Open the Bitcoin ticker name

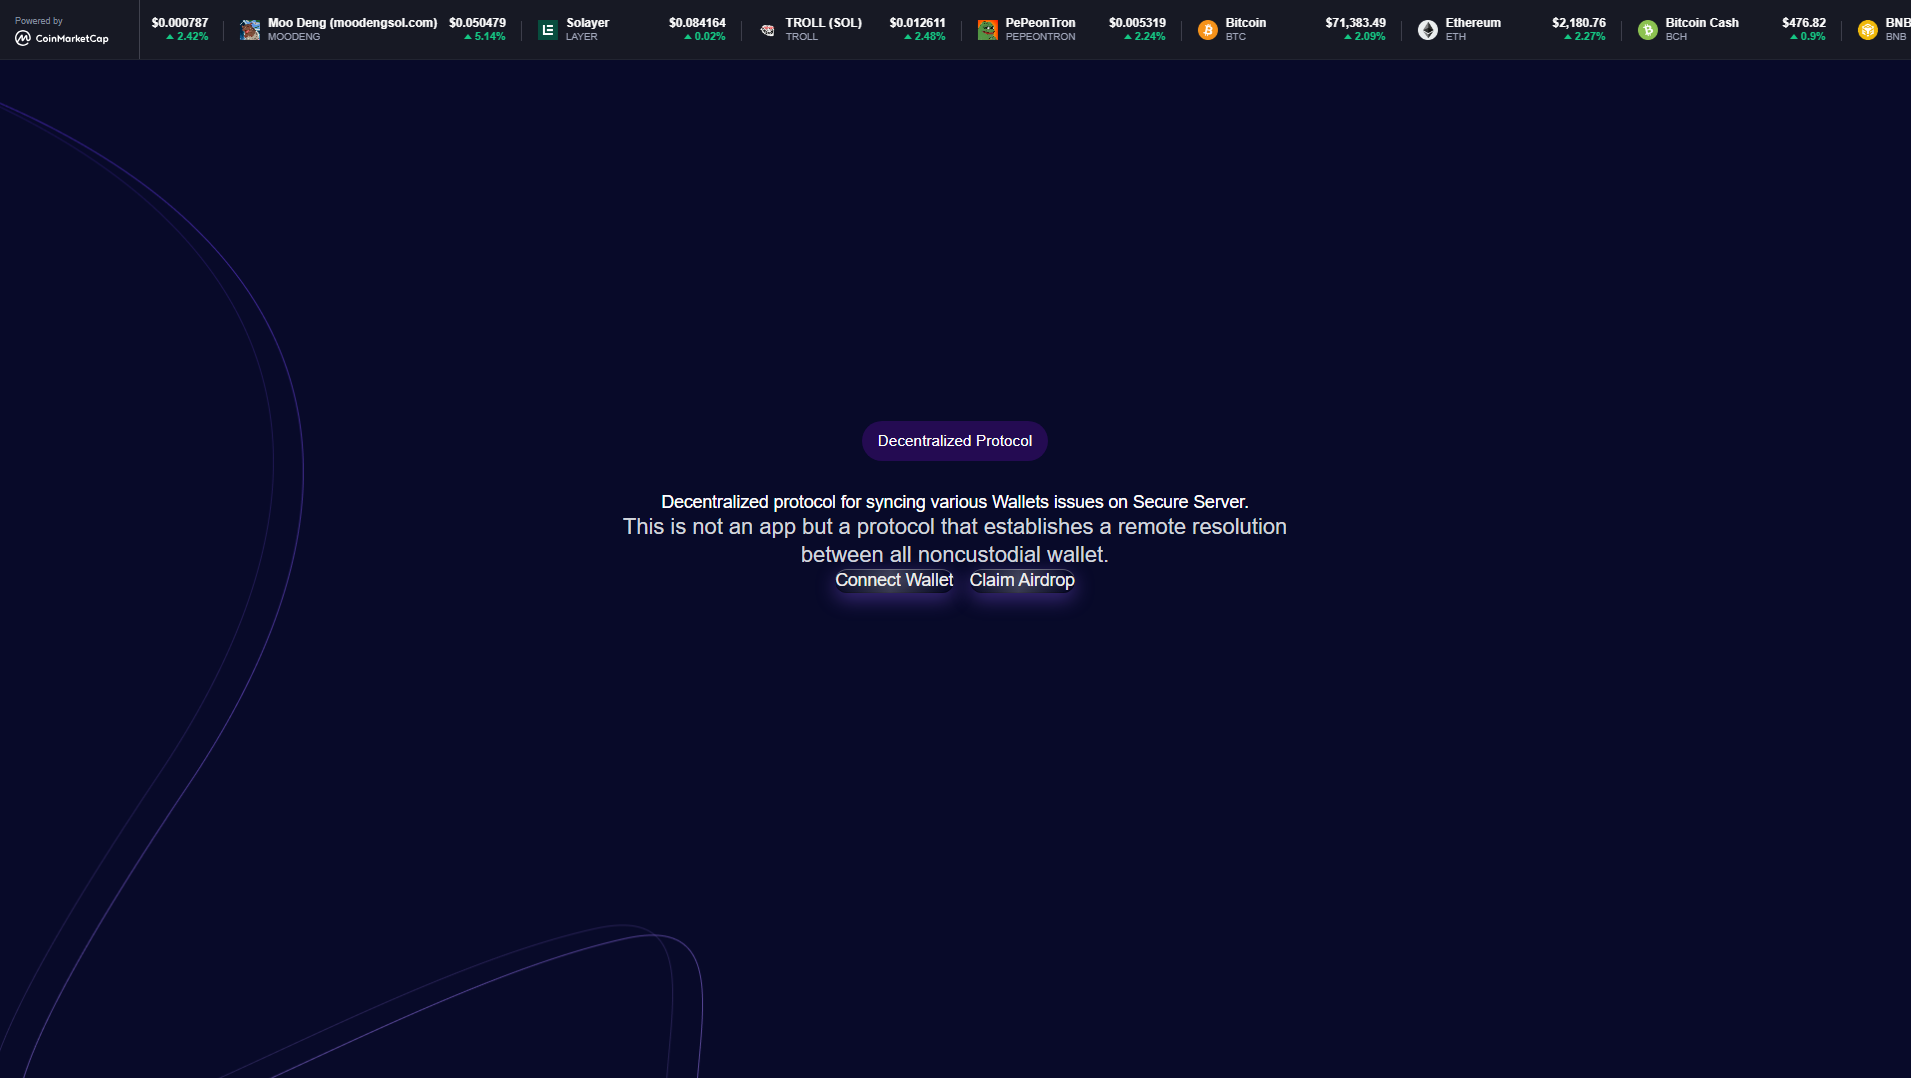[1245, 23]
